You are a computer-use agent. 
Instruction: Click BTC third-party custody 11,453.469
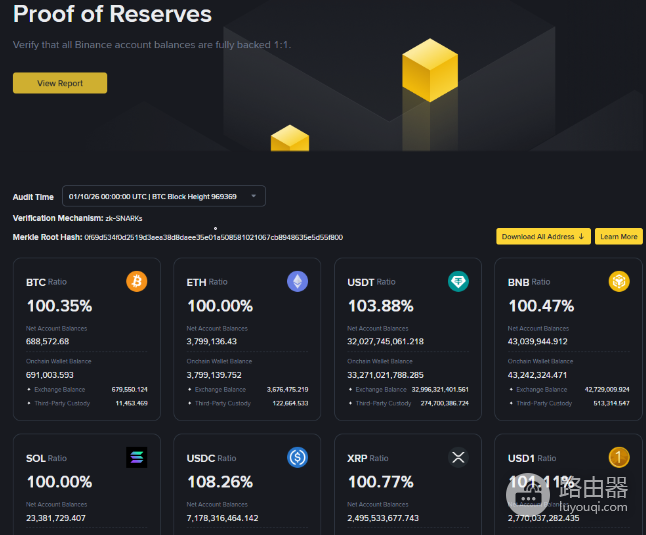[131, 403]
